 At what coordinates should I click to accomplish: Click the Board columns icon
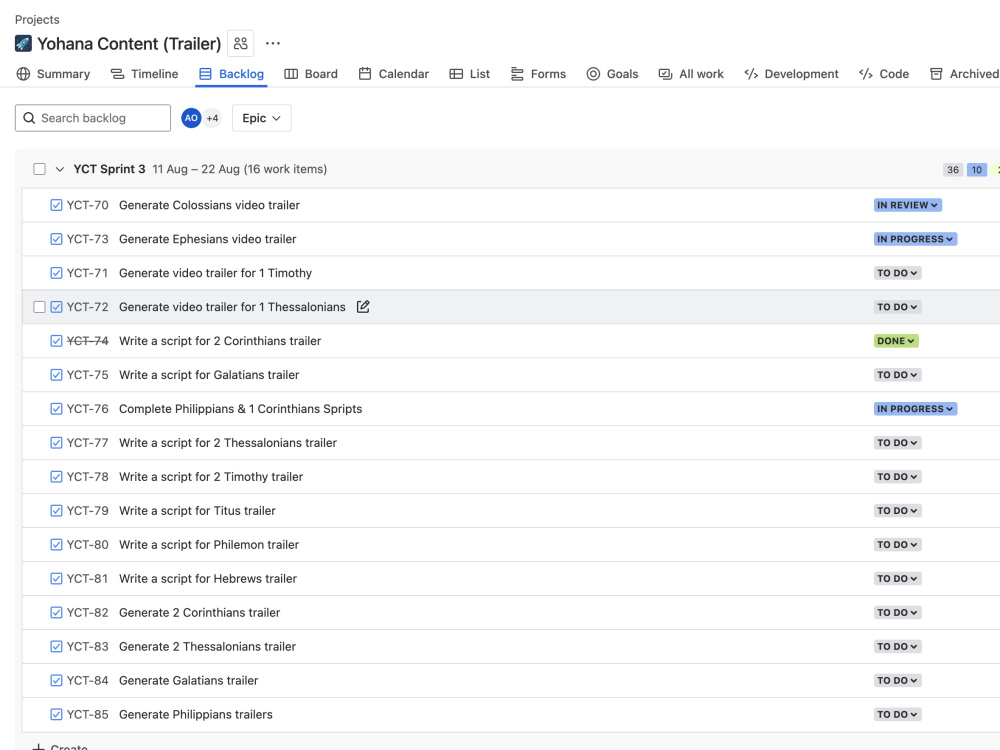coord(291,74)
